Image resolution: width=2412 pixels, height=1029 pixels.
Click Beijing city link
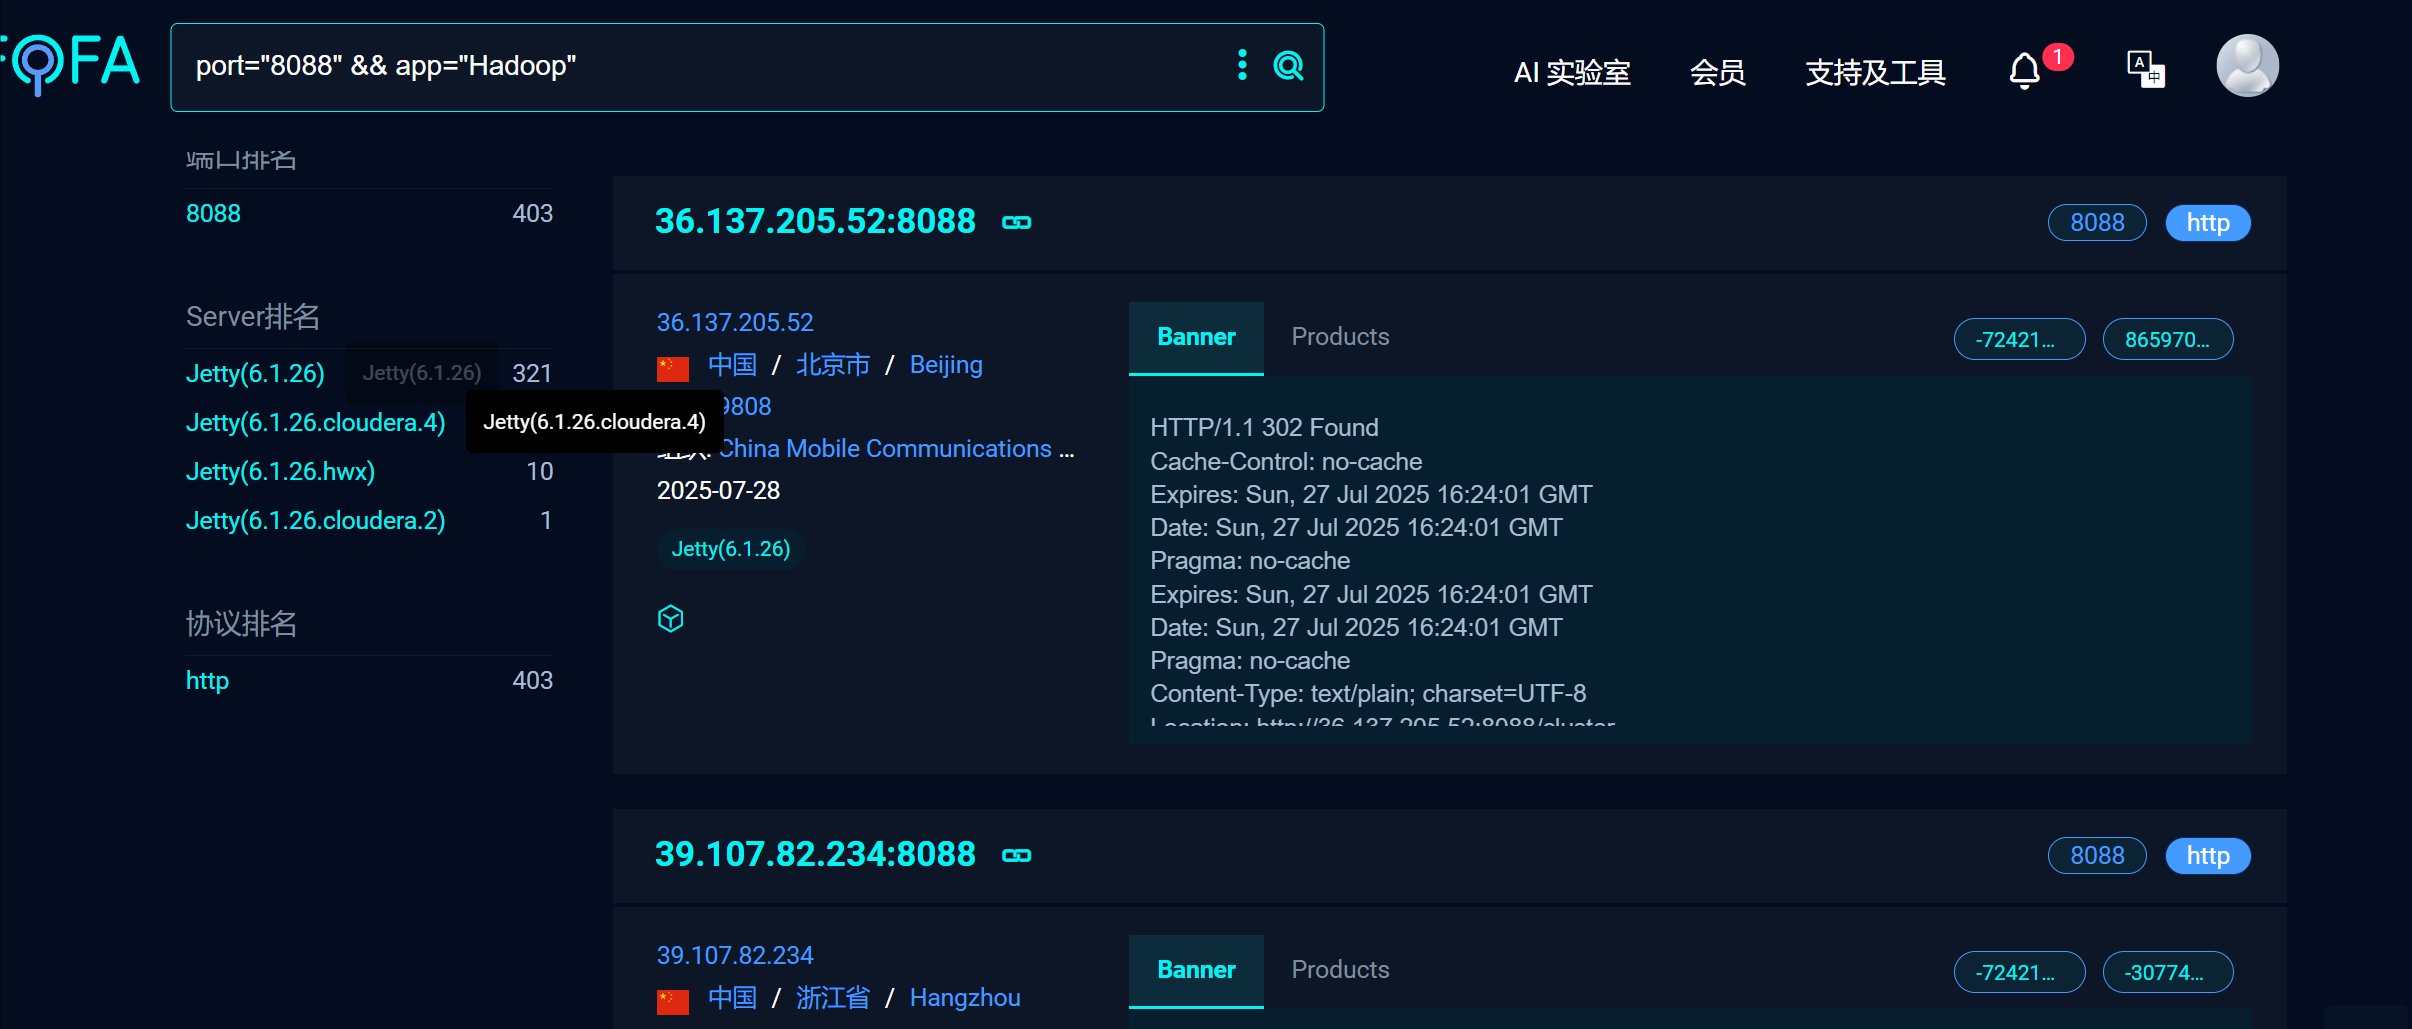946,365
